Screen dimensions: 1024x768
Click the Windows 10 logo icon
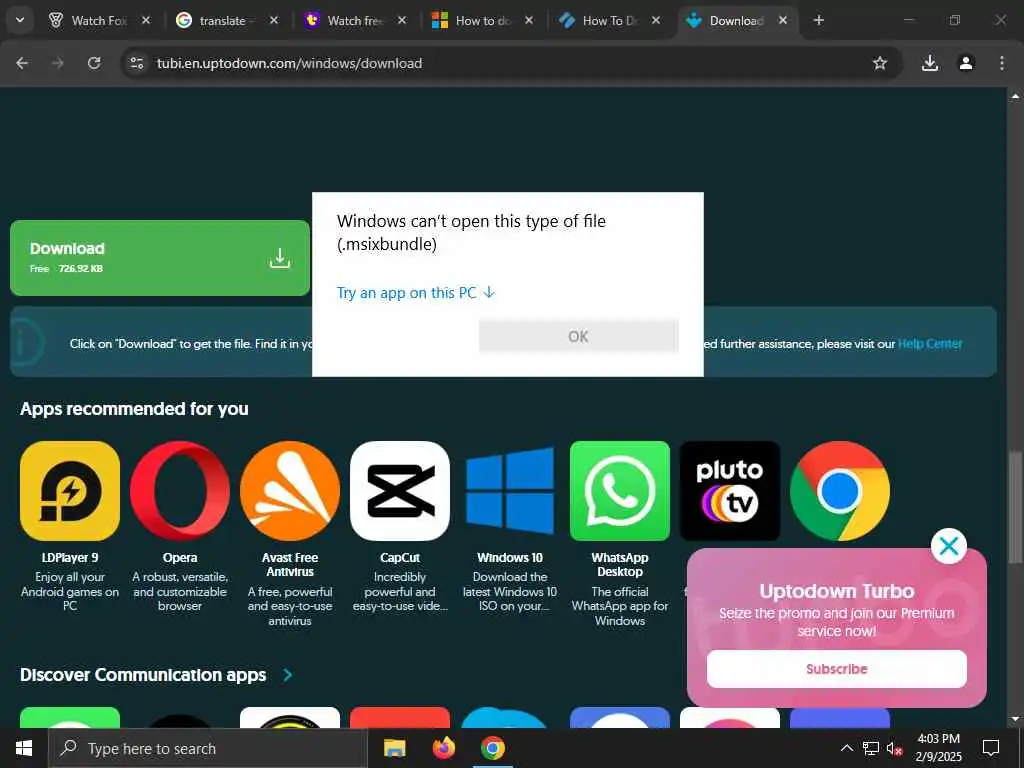click(510, 490)
